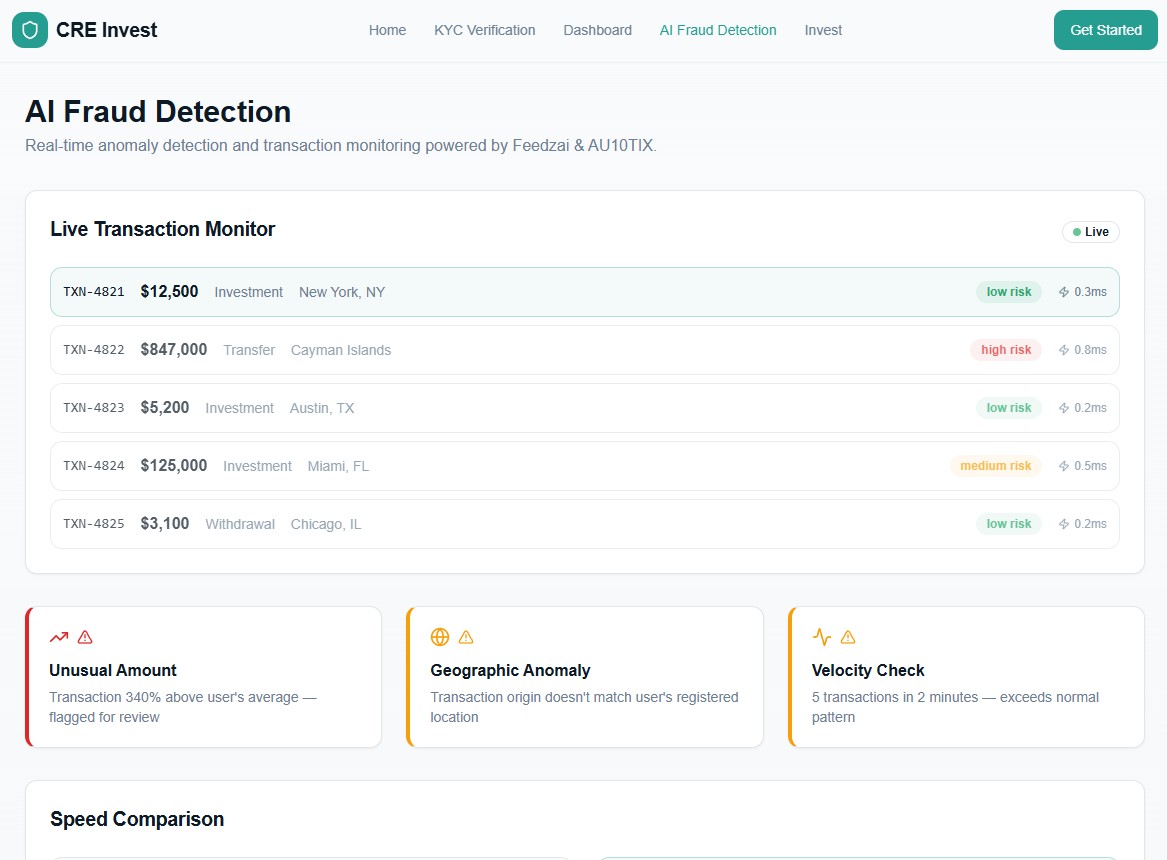Click the warning triangle beside the globe icon
This screenshot has height=860, width=1167.
click(x=466, y=637)
